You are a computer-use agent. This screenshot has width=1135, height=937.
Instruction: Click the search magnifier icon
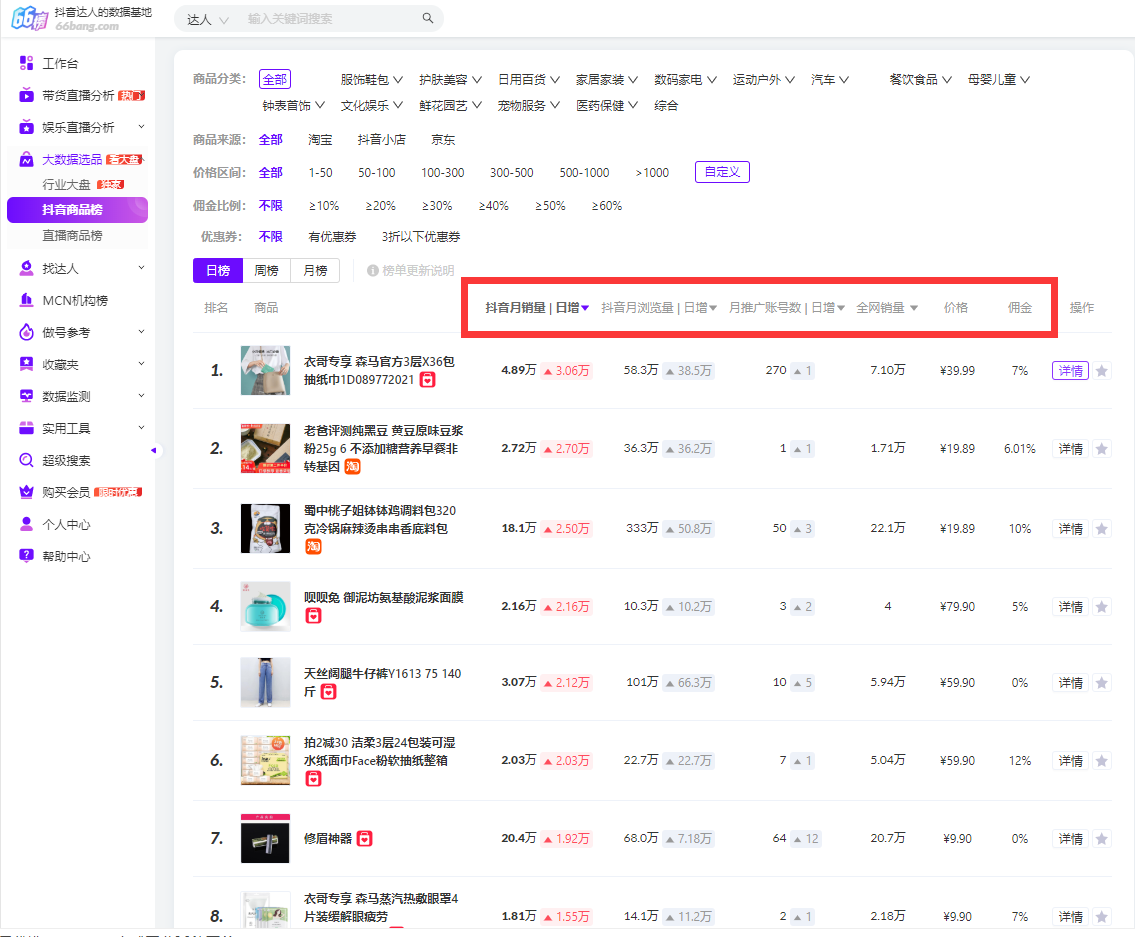coord(428,19)
